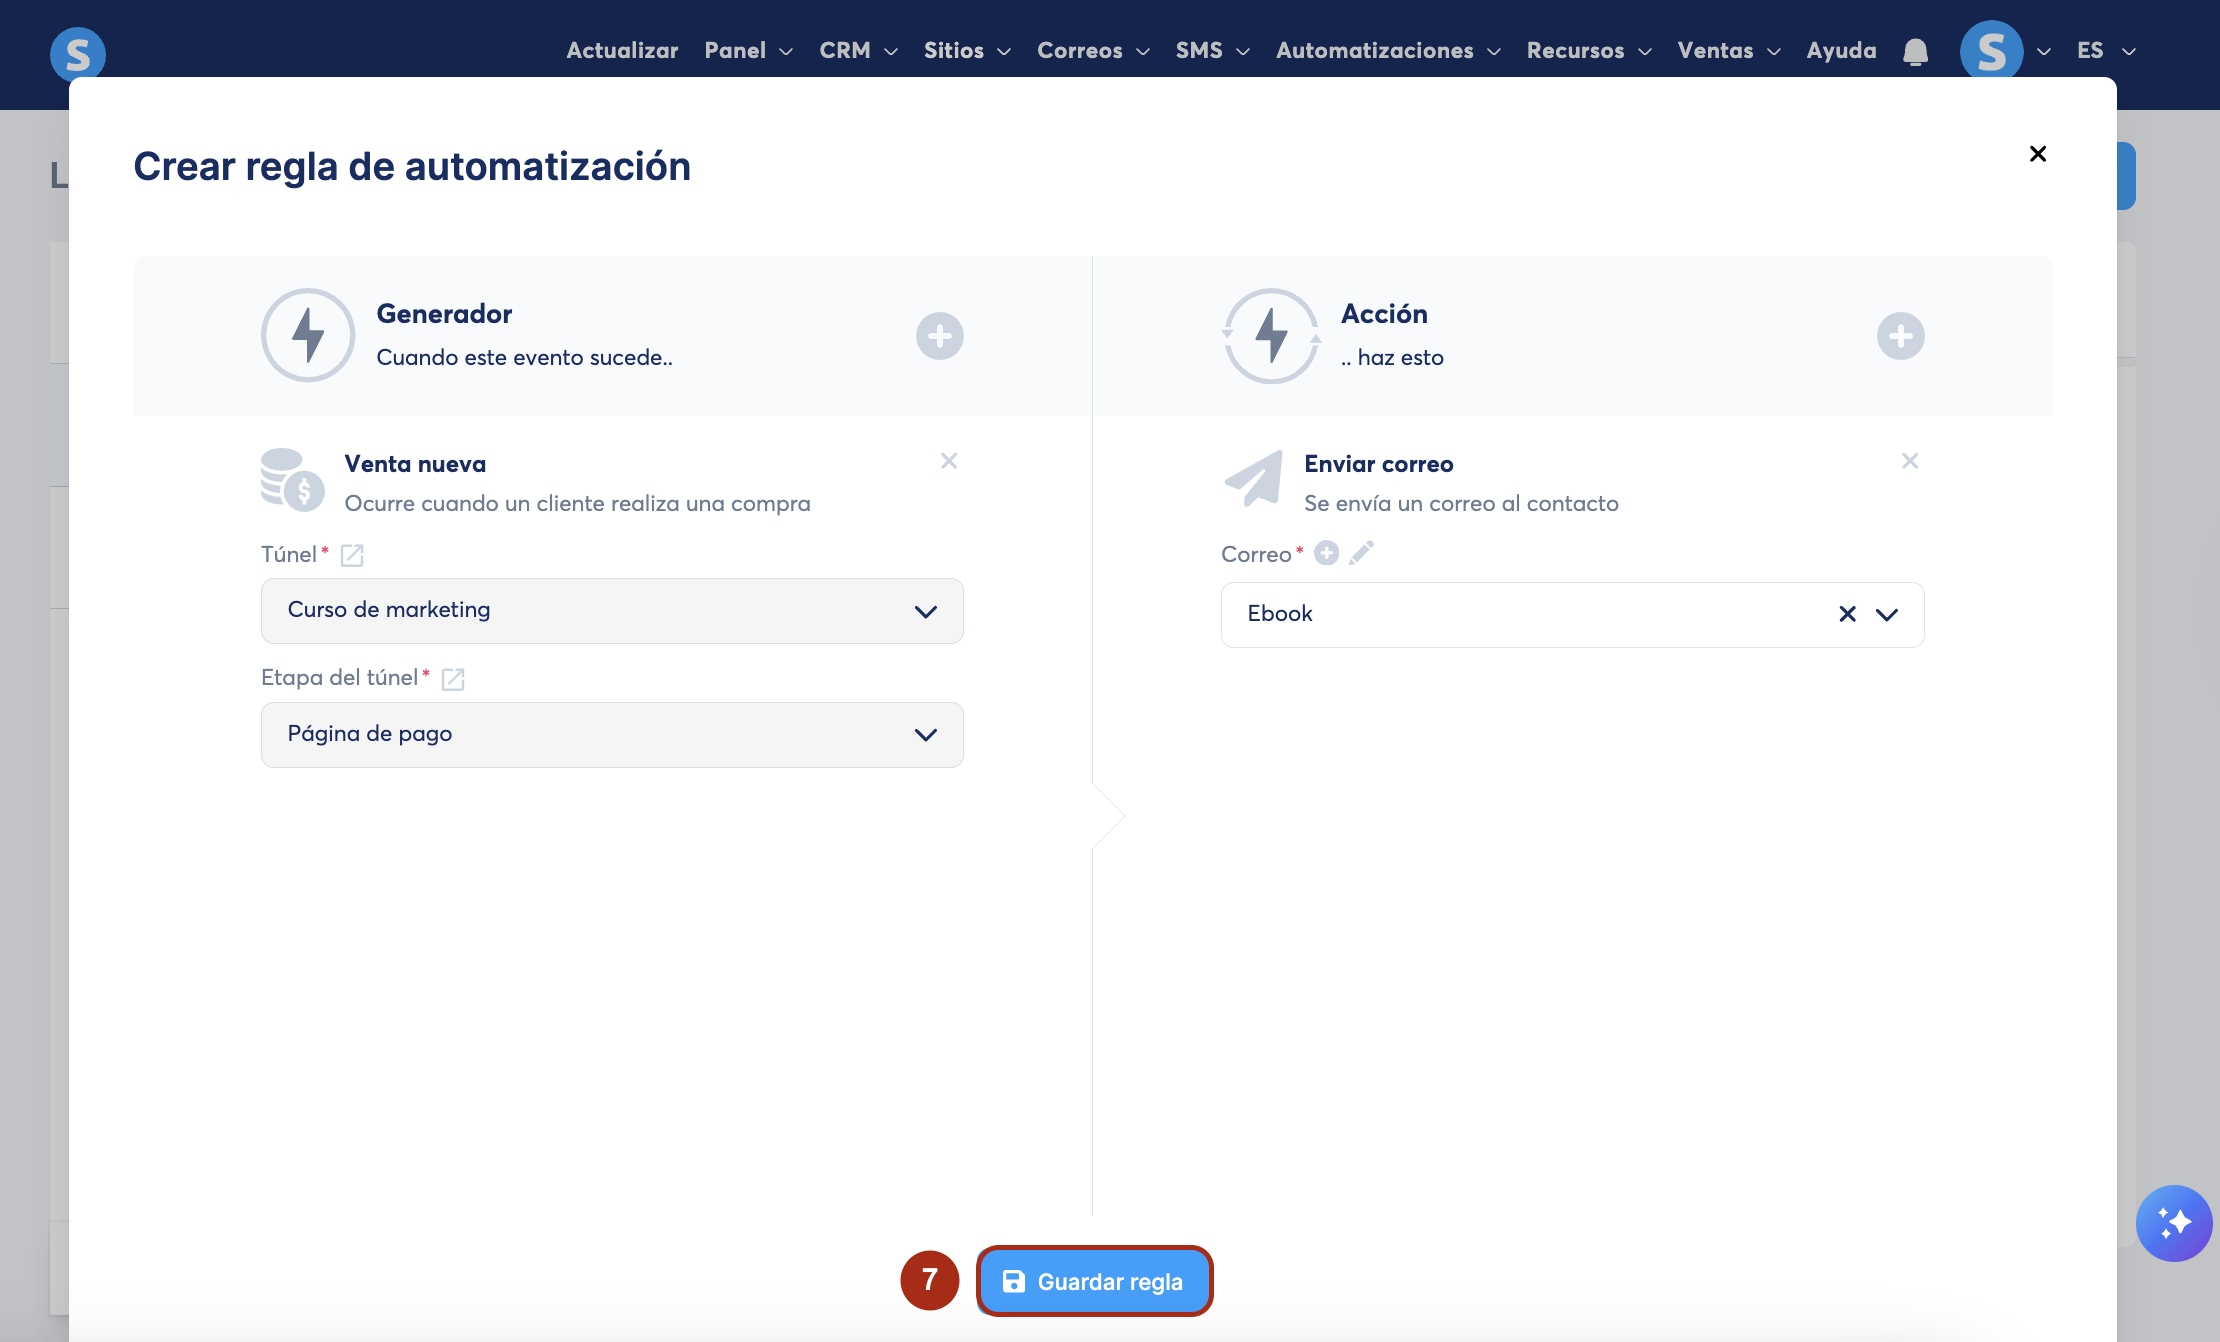Open the notifications bell
This screenshot has height=1342, width=2220.
click(1915, 51)
